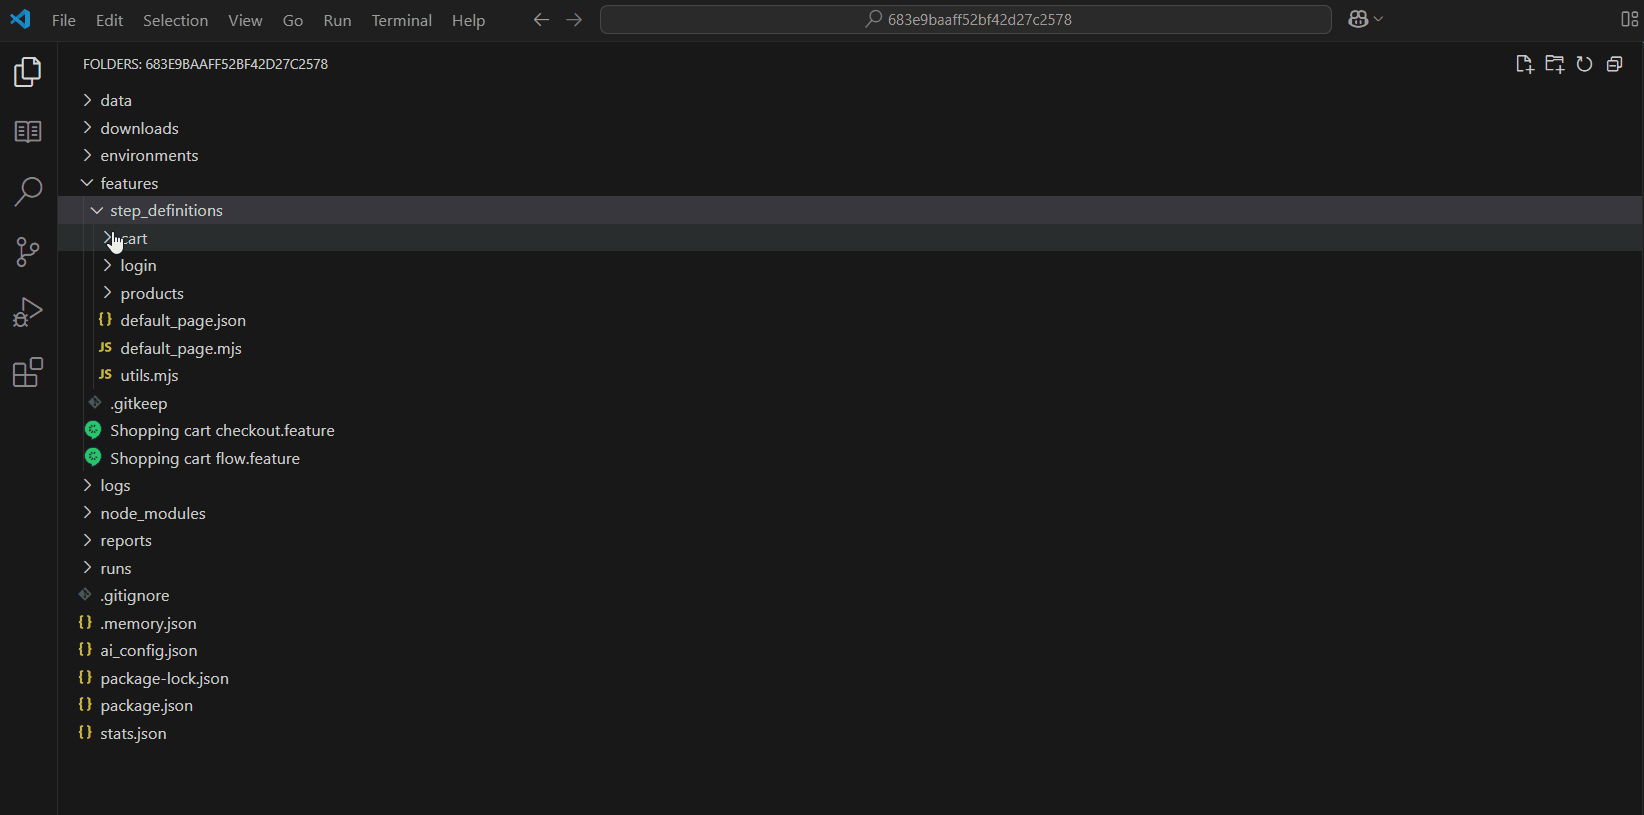
Task: Open the Copilot chat dropdown
Action: 1378,20
